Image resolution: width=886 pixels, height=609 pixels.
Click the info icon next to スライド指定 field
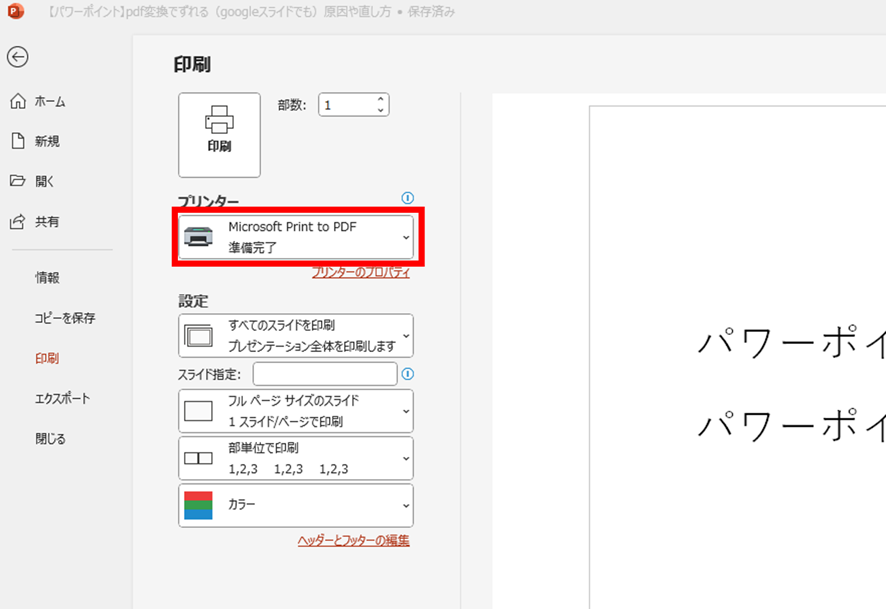pos(407,374)
